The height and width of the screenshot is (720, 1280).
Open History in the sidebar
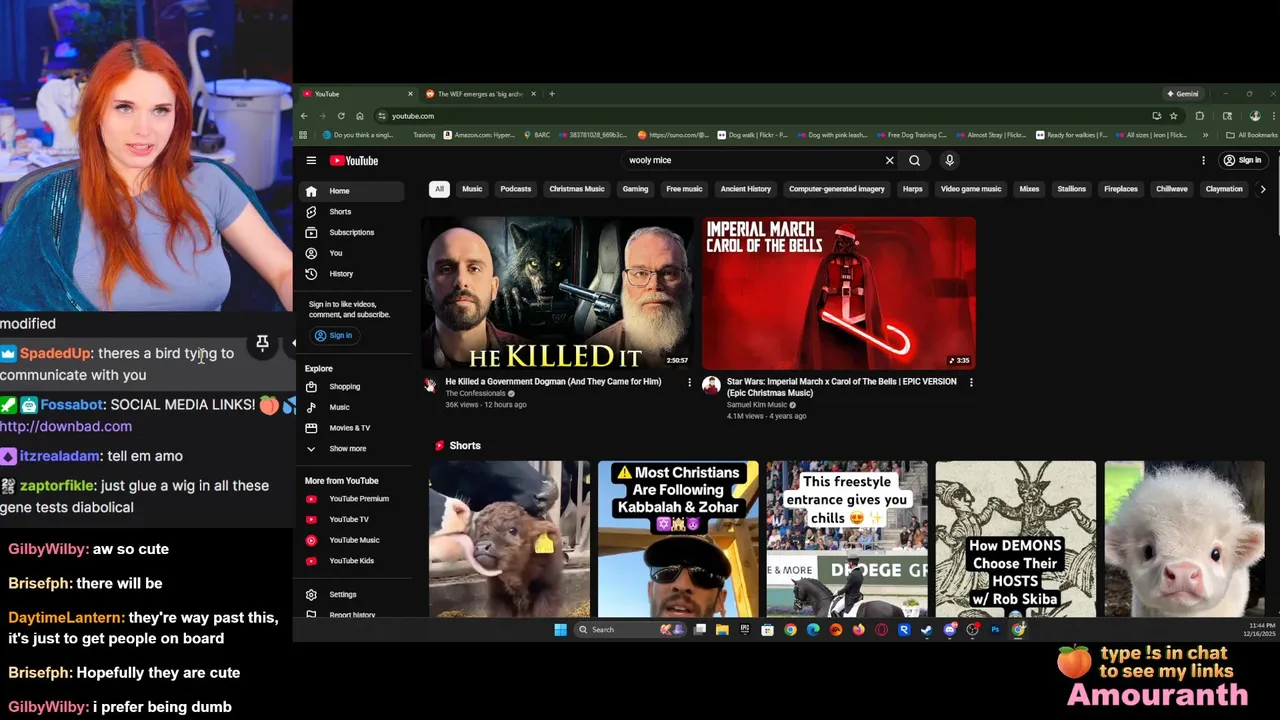coord(351,274)
